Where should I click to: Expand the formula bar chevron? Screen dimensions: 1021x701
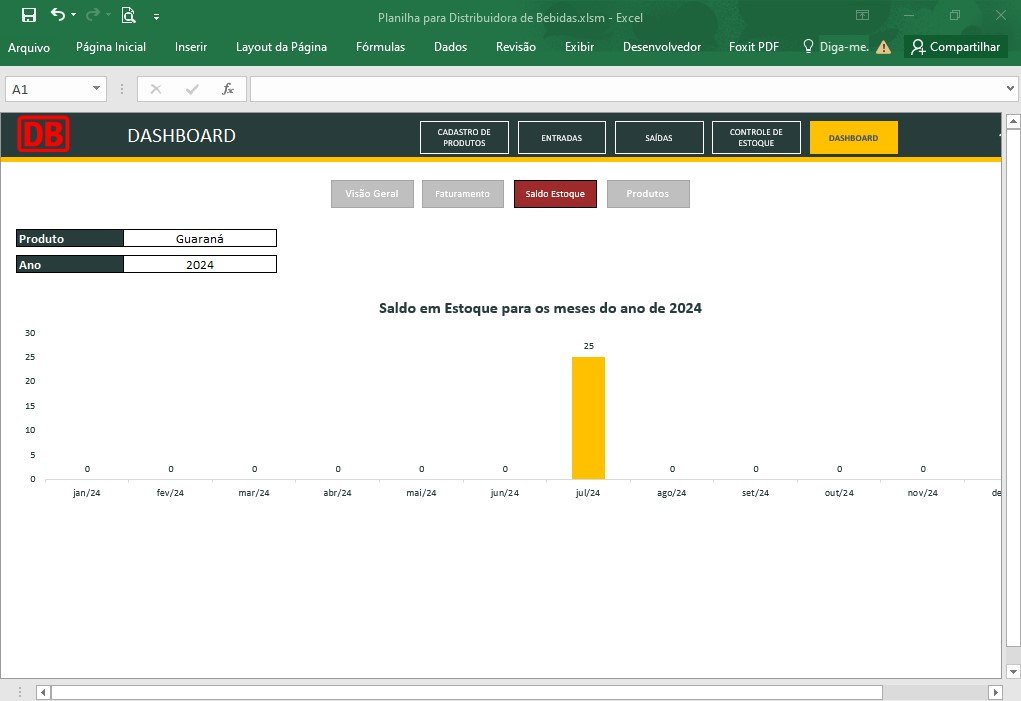tap(1010, 89)
